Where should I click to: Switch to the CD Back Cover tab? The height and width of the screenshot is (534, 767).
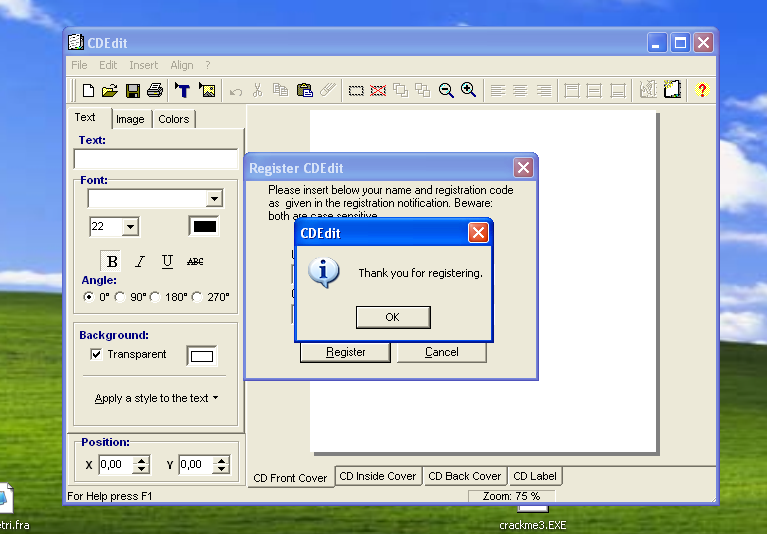tap(464, 476)
